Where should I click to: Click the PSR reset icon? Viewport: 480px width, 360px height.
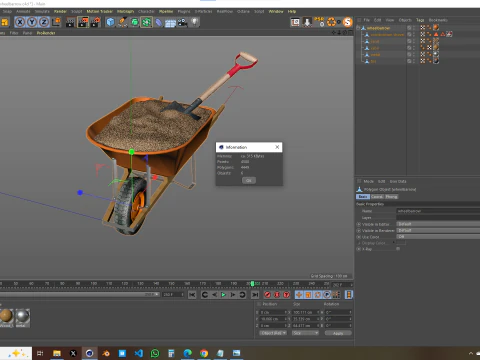click(x=319, y=22)
